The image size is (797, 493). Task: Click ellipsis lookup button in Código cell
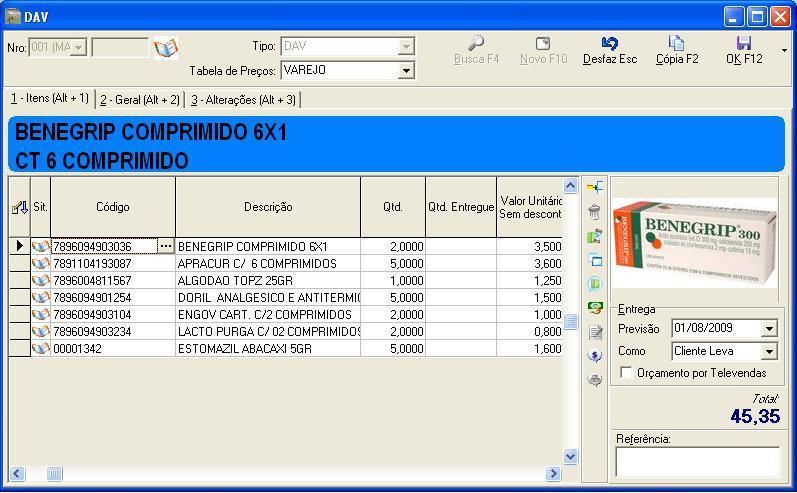(x=166, y=246)
